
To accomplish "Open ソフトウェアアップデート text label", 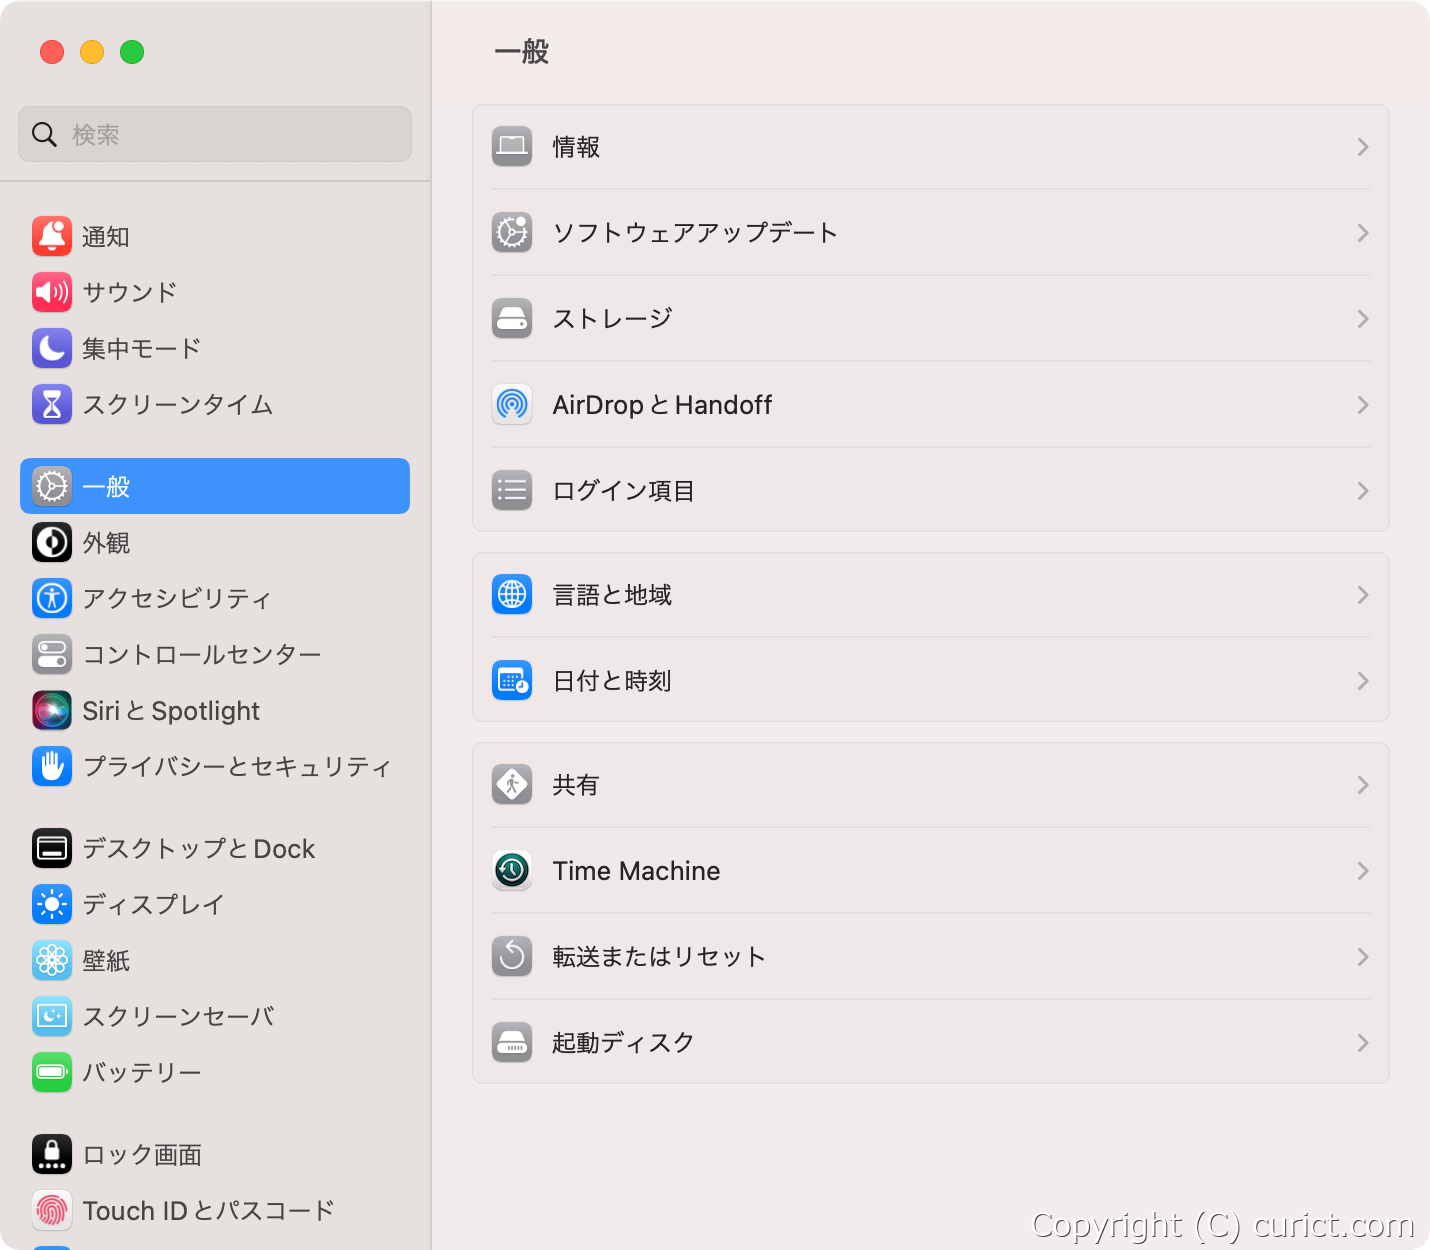I will 695,233.
